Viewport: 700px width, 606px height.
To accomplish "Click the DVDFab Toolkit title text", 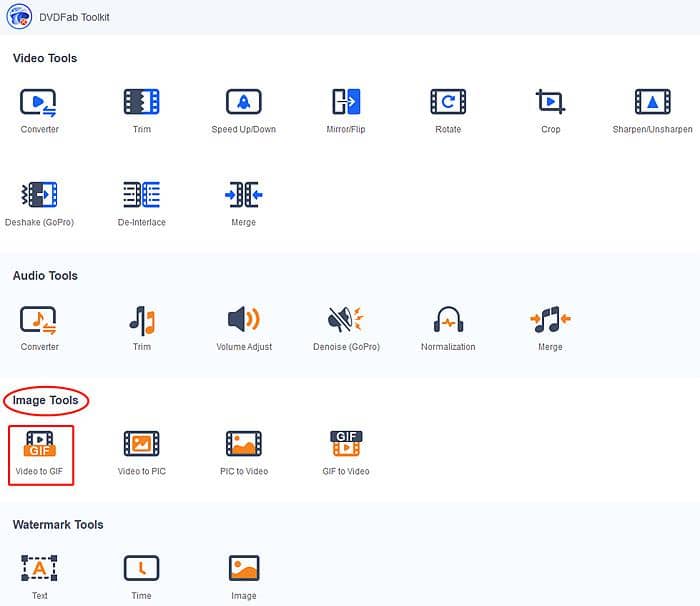I will [74, 17].
